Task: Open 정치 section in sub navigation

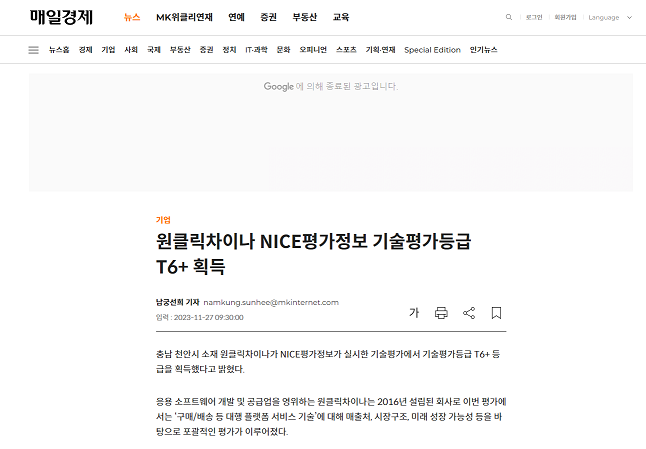Action: click(x=229, y=50)
